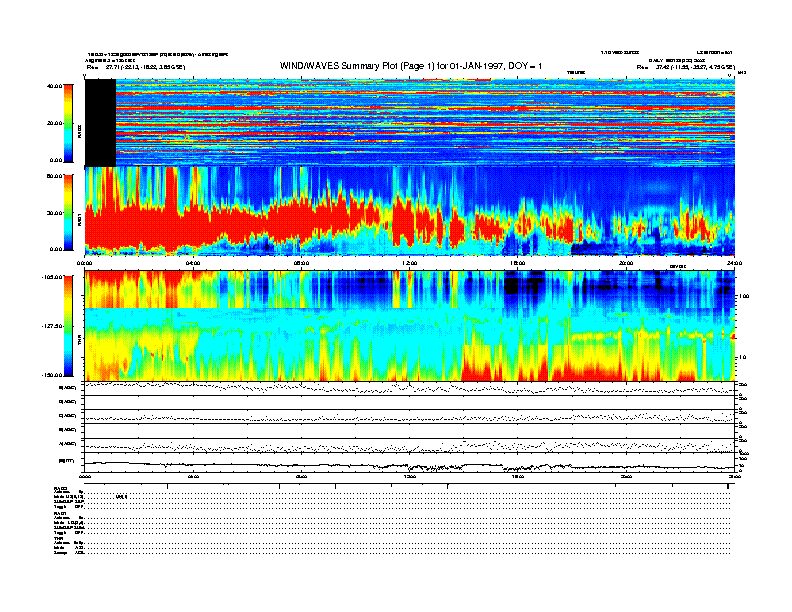Click the -127.50 label on TNR color scale
This screenshot has height=612, width=792.
click(x=53, y=326)
